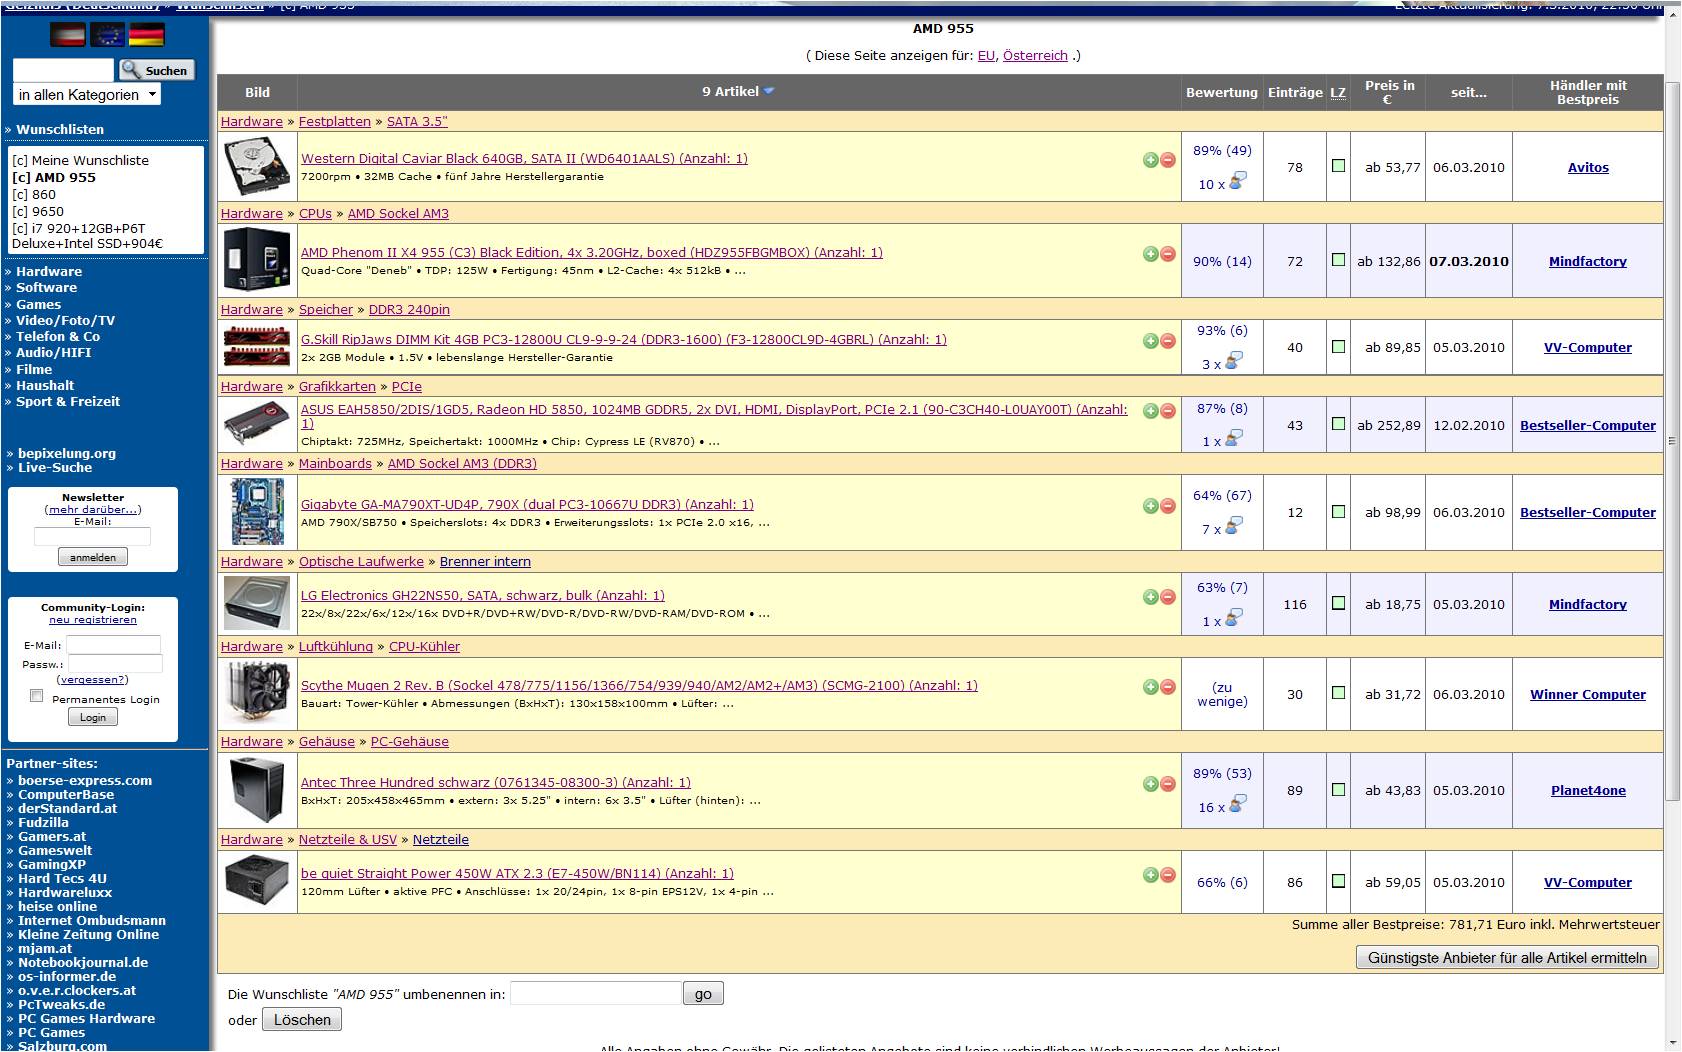Click green plus for G.Skill RipJaws kit
The image size is (1682, 1052).
1151,341
